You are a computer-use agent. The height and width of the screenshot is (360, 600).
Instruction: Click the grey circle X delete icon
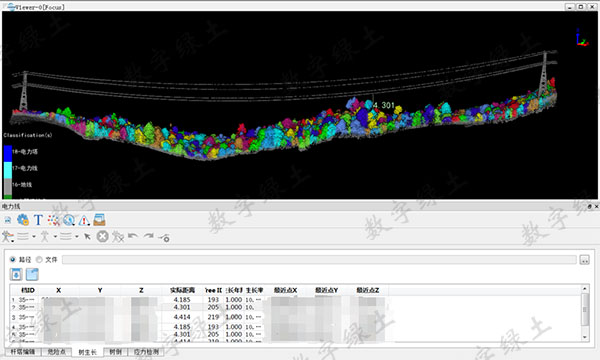tap(103, 237)
